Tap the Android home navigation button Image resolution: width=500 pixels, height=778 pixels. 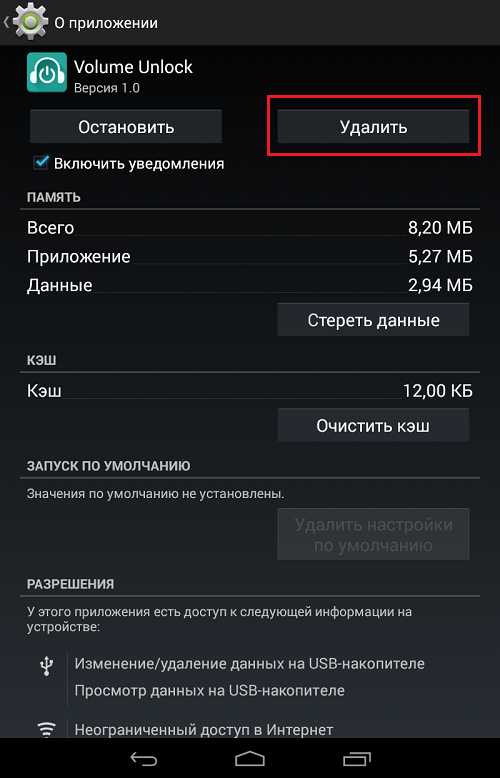[x=250, y=758]
